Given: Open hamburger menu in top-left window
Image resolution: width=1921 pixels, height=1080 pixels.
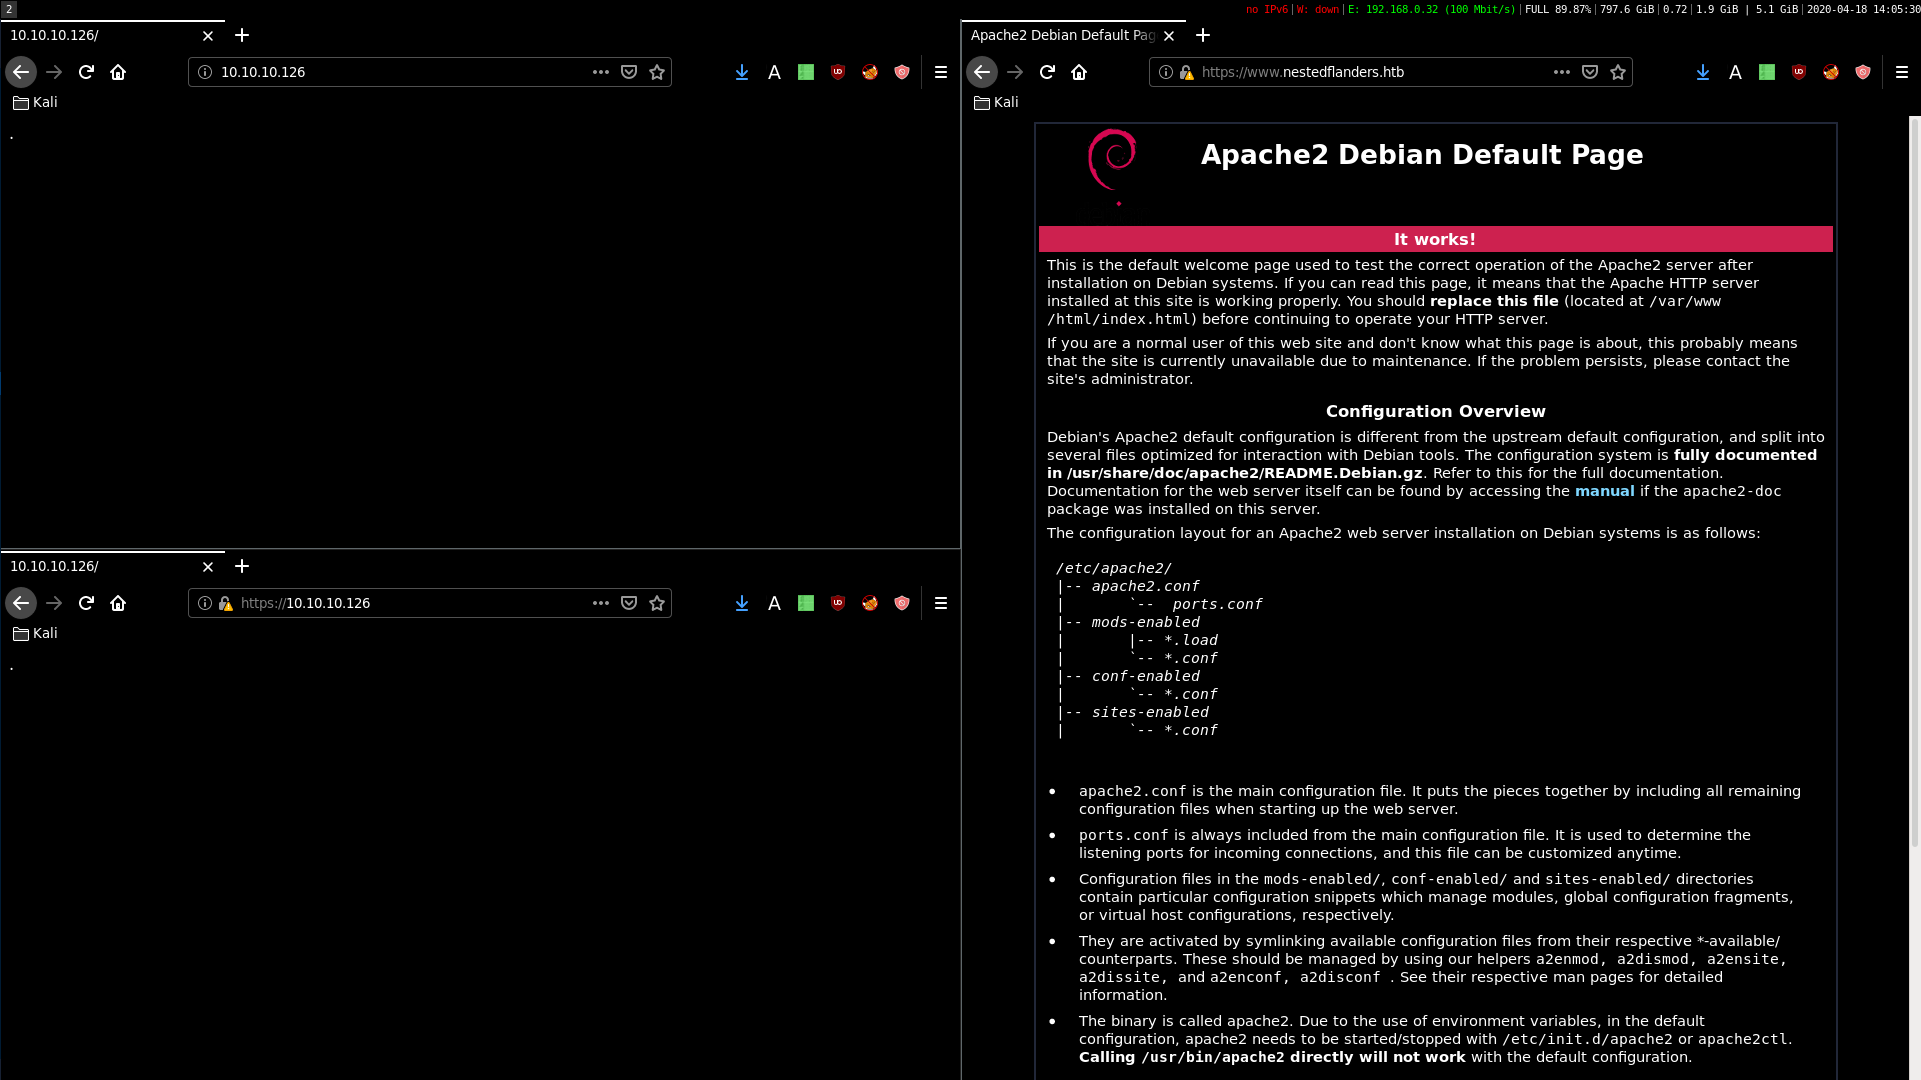Looking at the screenshot, I should click(941, 72).
